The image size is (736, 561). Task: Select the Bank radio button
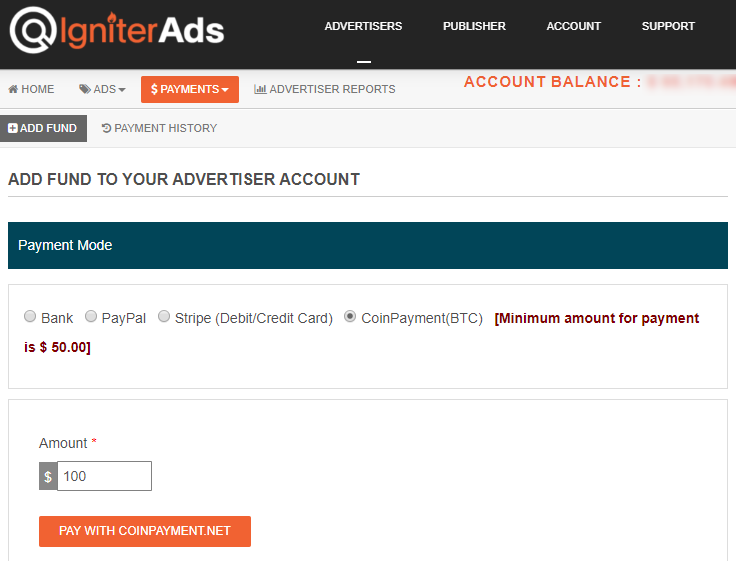pos(30,316)
